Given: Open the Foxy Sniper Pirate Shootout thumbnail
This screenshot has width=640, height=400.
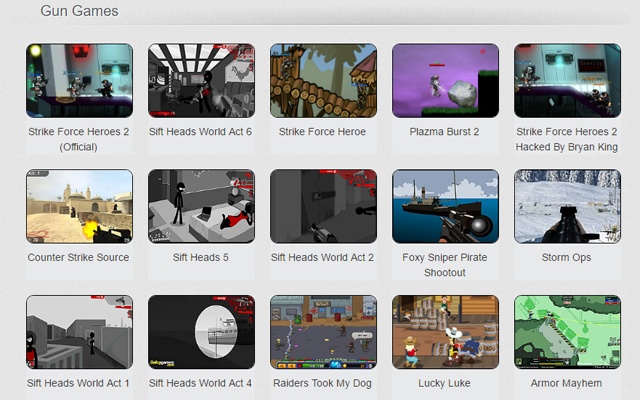Looking at the screenshot, I should click(x=445, y=207).
